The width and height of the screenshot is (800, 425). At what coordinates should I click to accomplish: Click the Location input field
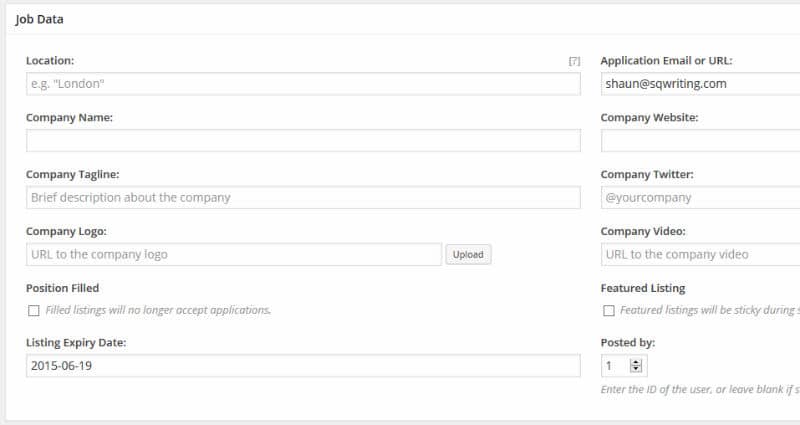(x=303, y=84)
